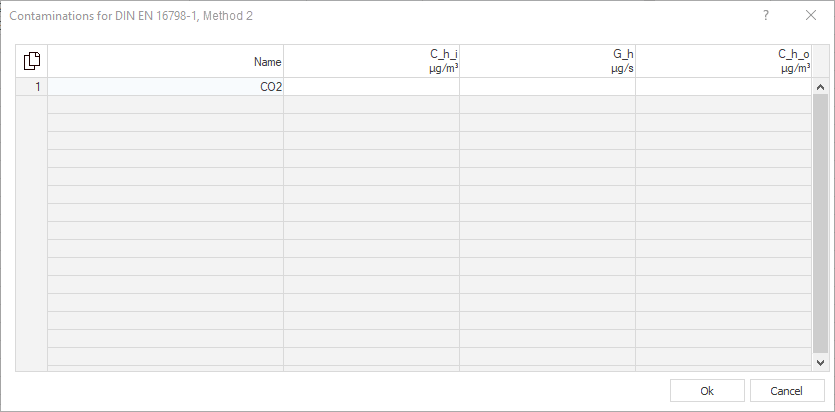Screen dimensions: 835x412
Task: Confirm with the Ok button
Action: coord(707,391)
